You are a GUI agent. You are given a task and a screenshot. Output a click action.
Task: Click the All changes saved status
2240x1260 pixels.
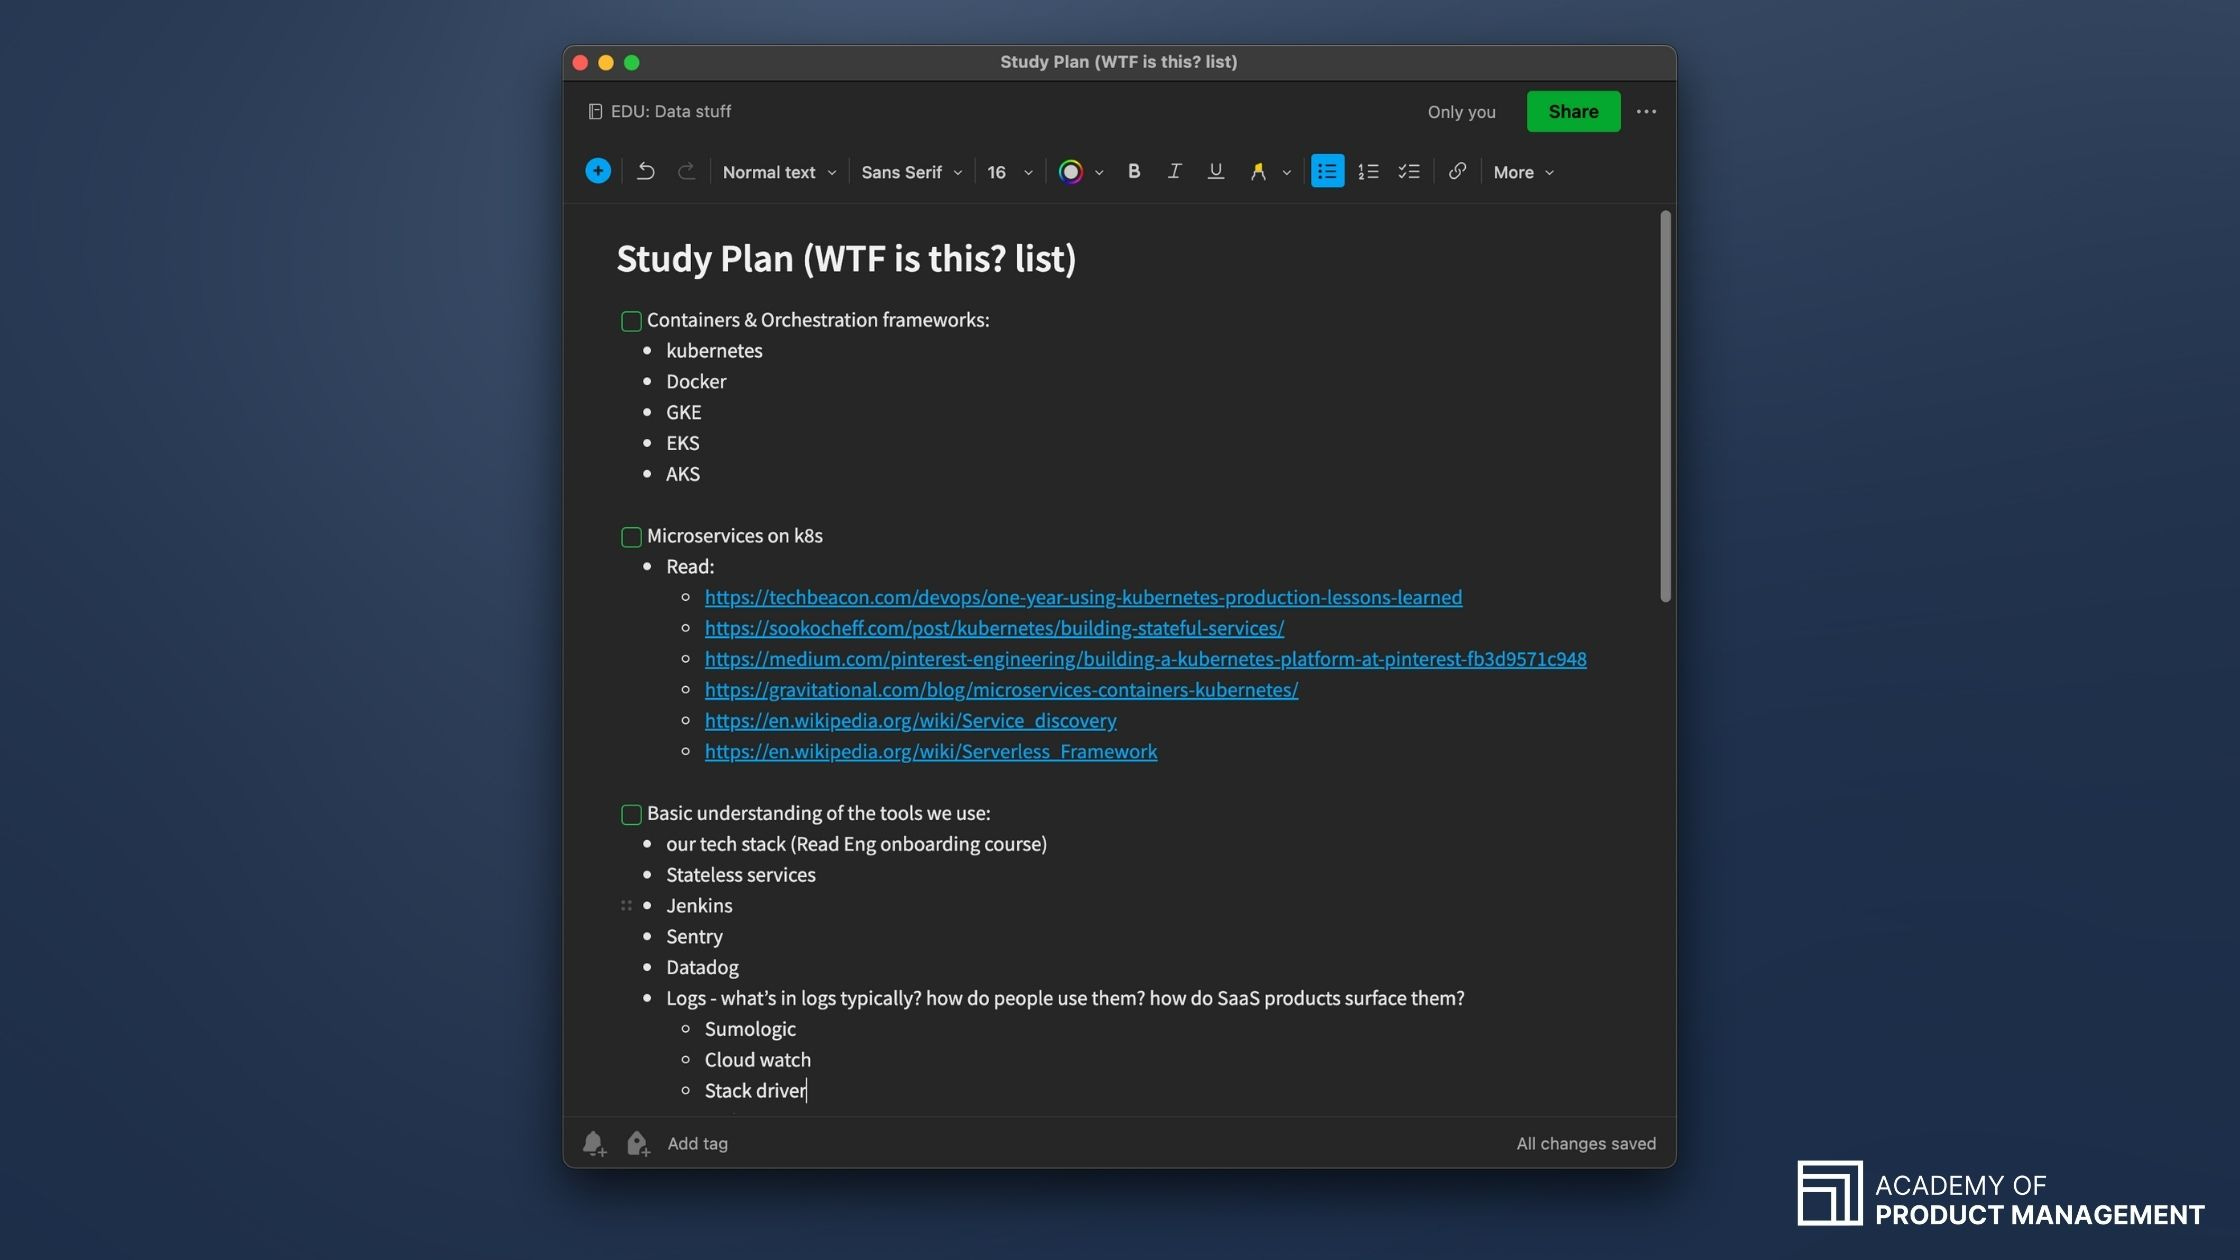(1586, 1143)
